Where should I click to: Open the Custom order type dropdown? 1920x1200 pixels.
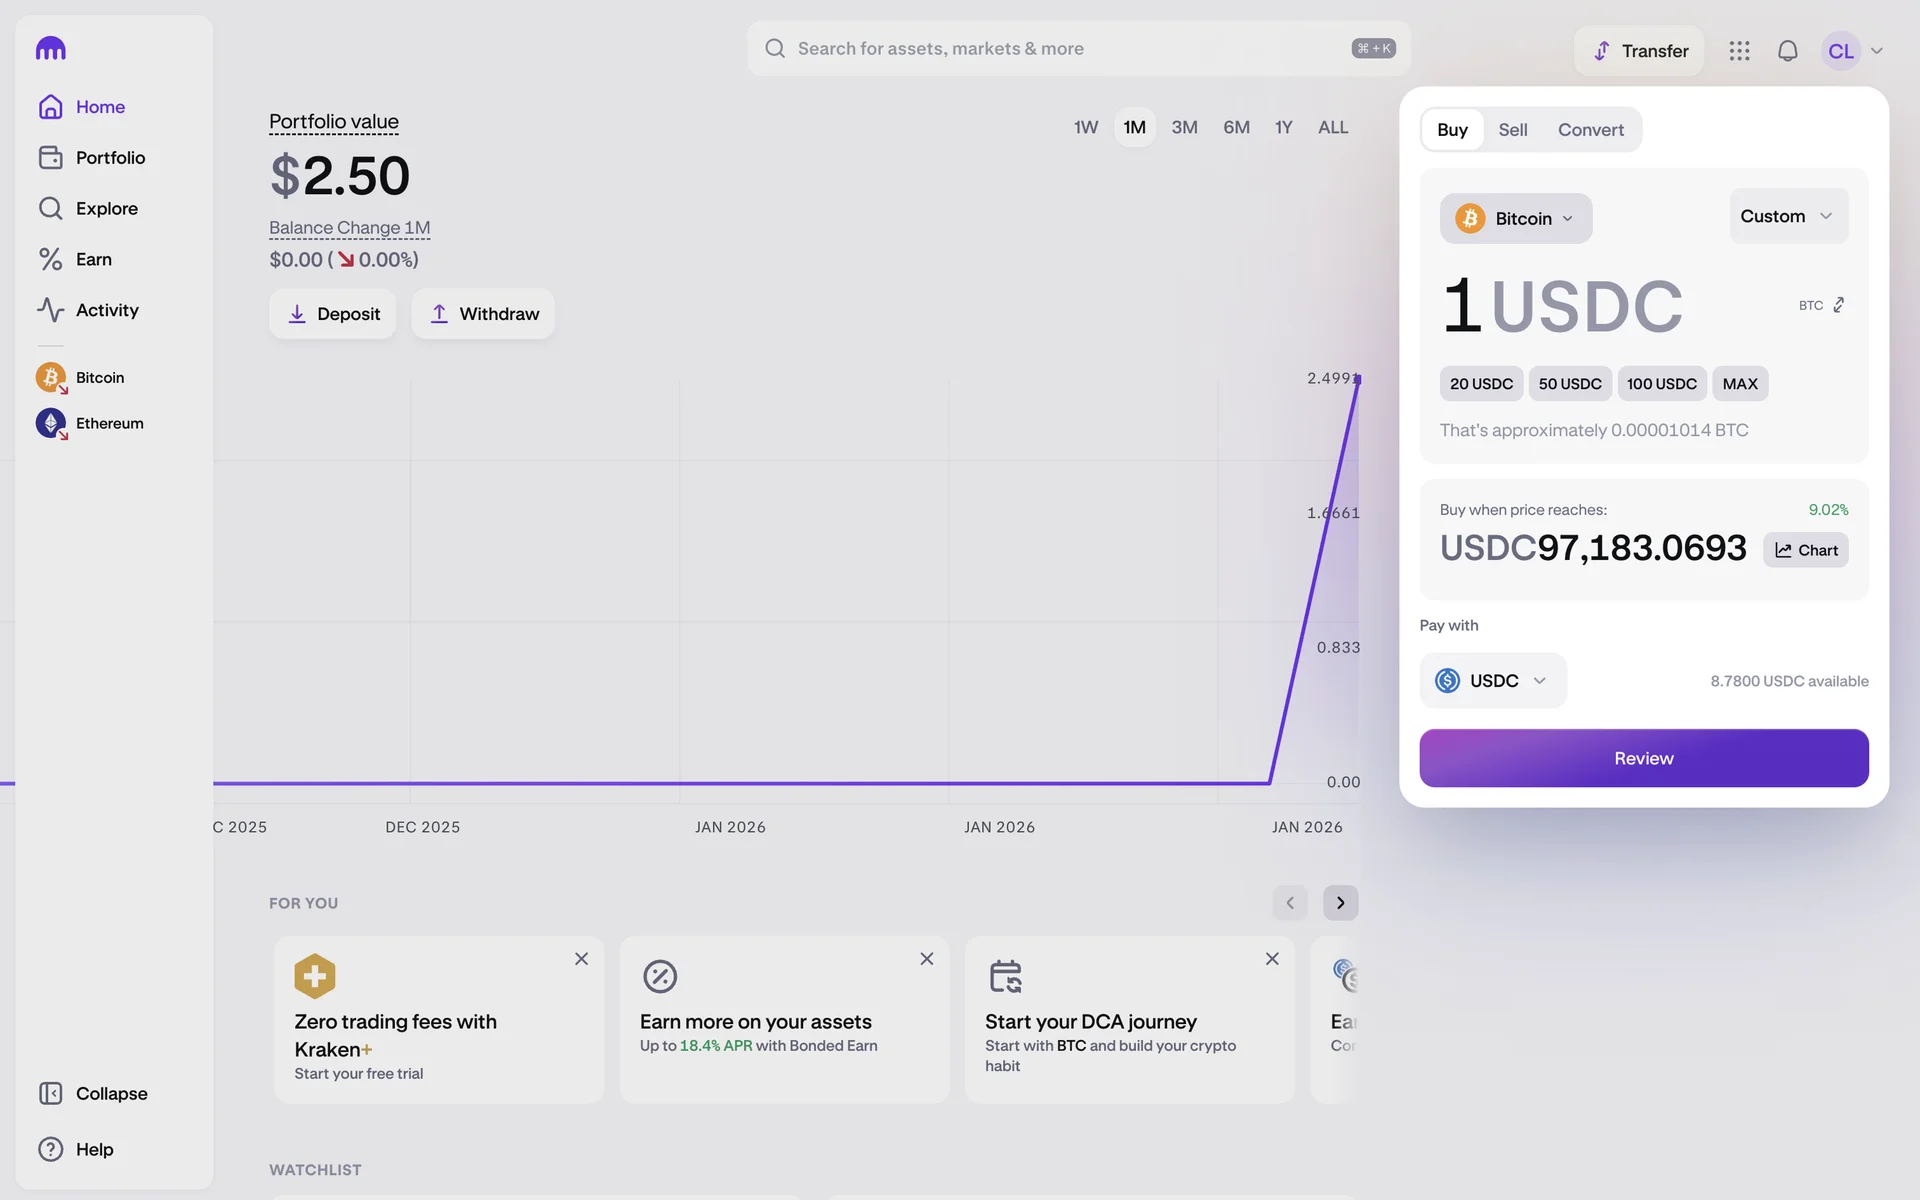coord(1787,216)
